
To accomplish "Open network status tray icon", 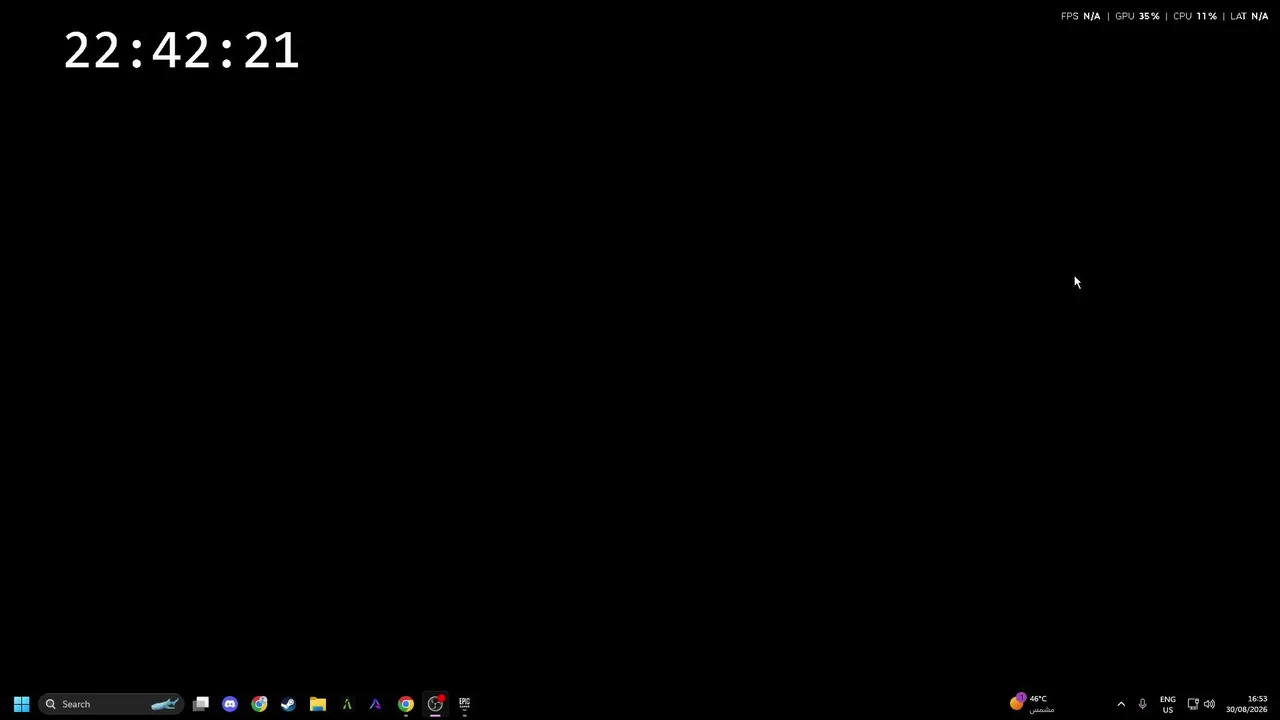I will (x=1193, y=704).
